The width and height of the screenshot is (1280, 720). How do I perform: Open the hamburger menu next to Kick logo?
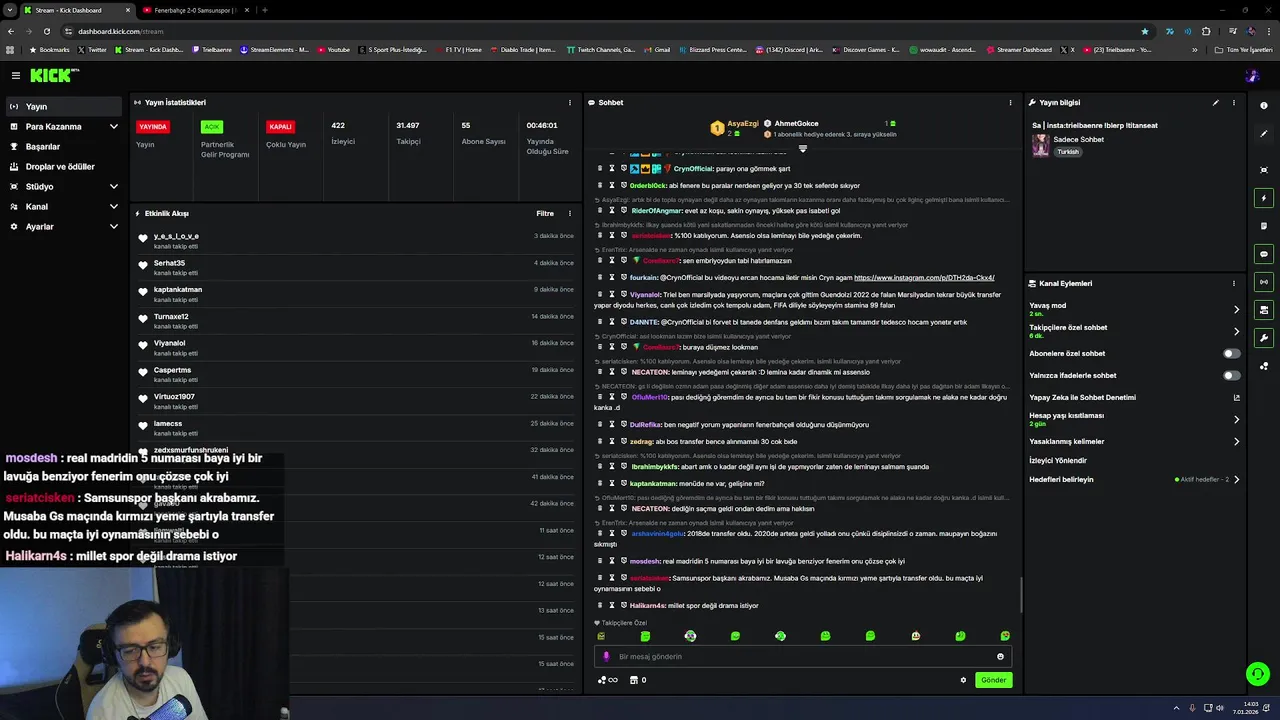(16, 76)
